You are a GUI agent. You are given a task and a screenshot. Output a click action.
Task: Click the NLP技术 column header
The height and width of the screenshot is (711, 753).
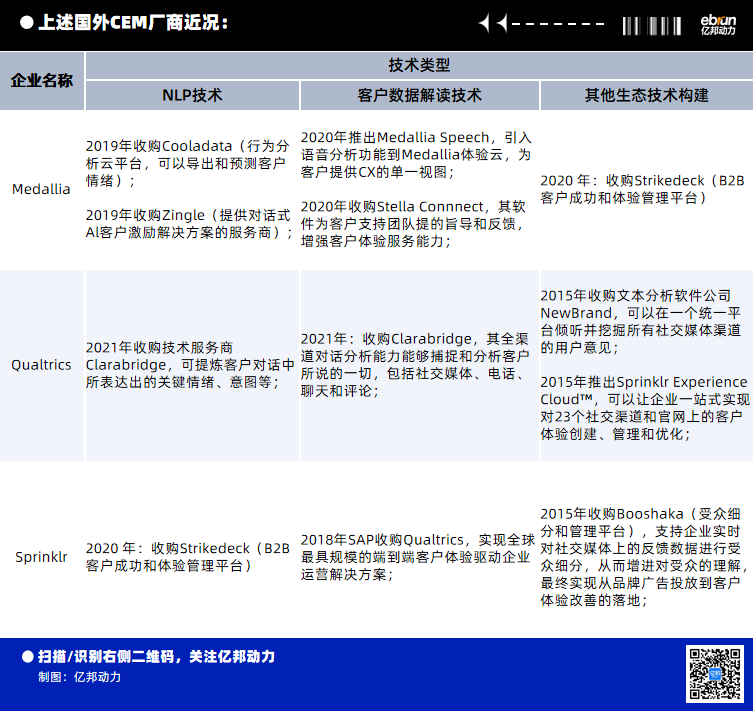(x=192, y=95)
